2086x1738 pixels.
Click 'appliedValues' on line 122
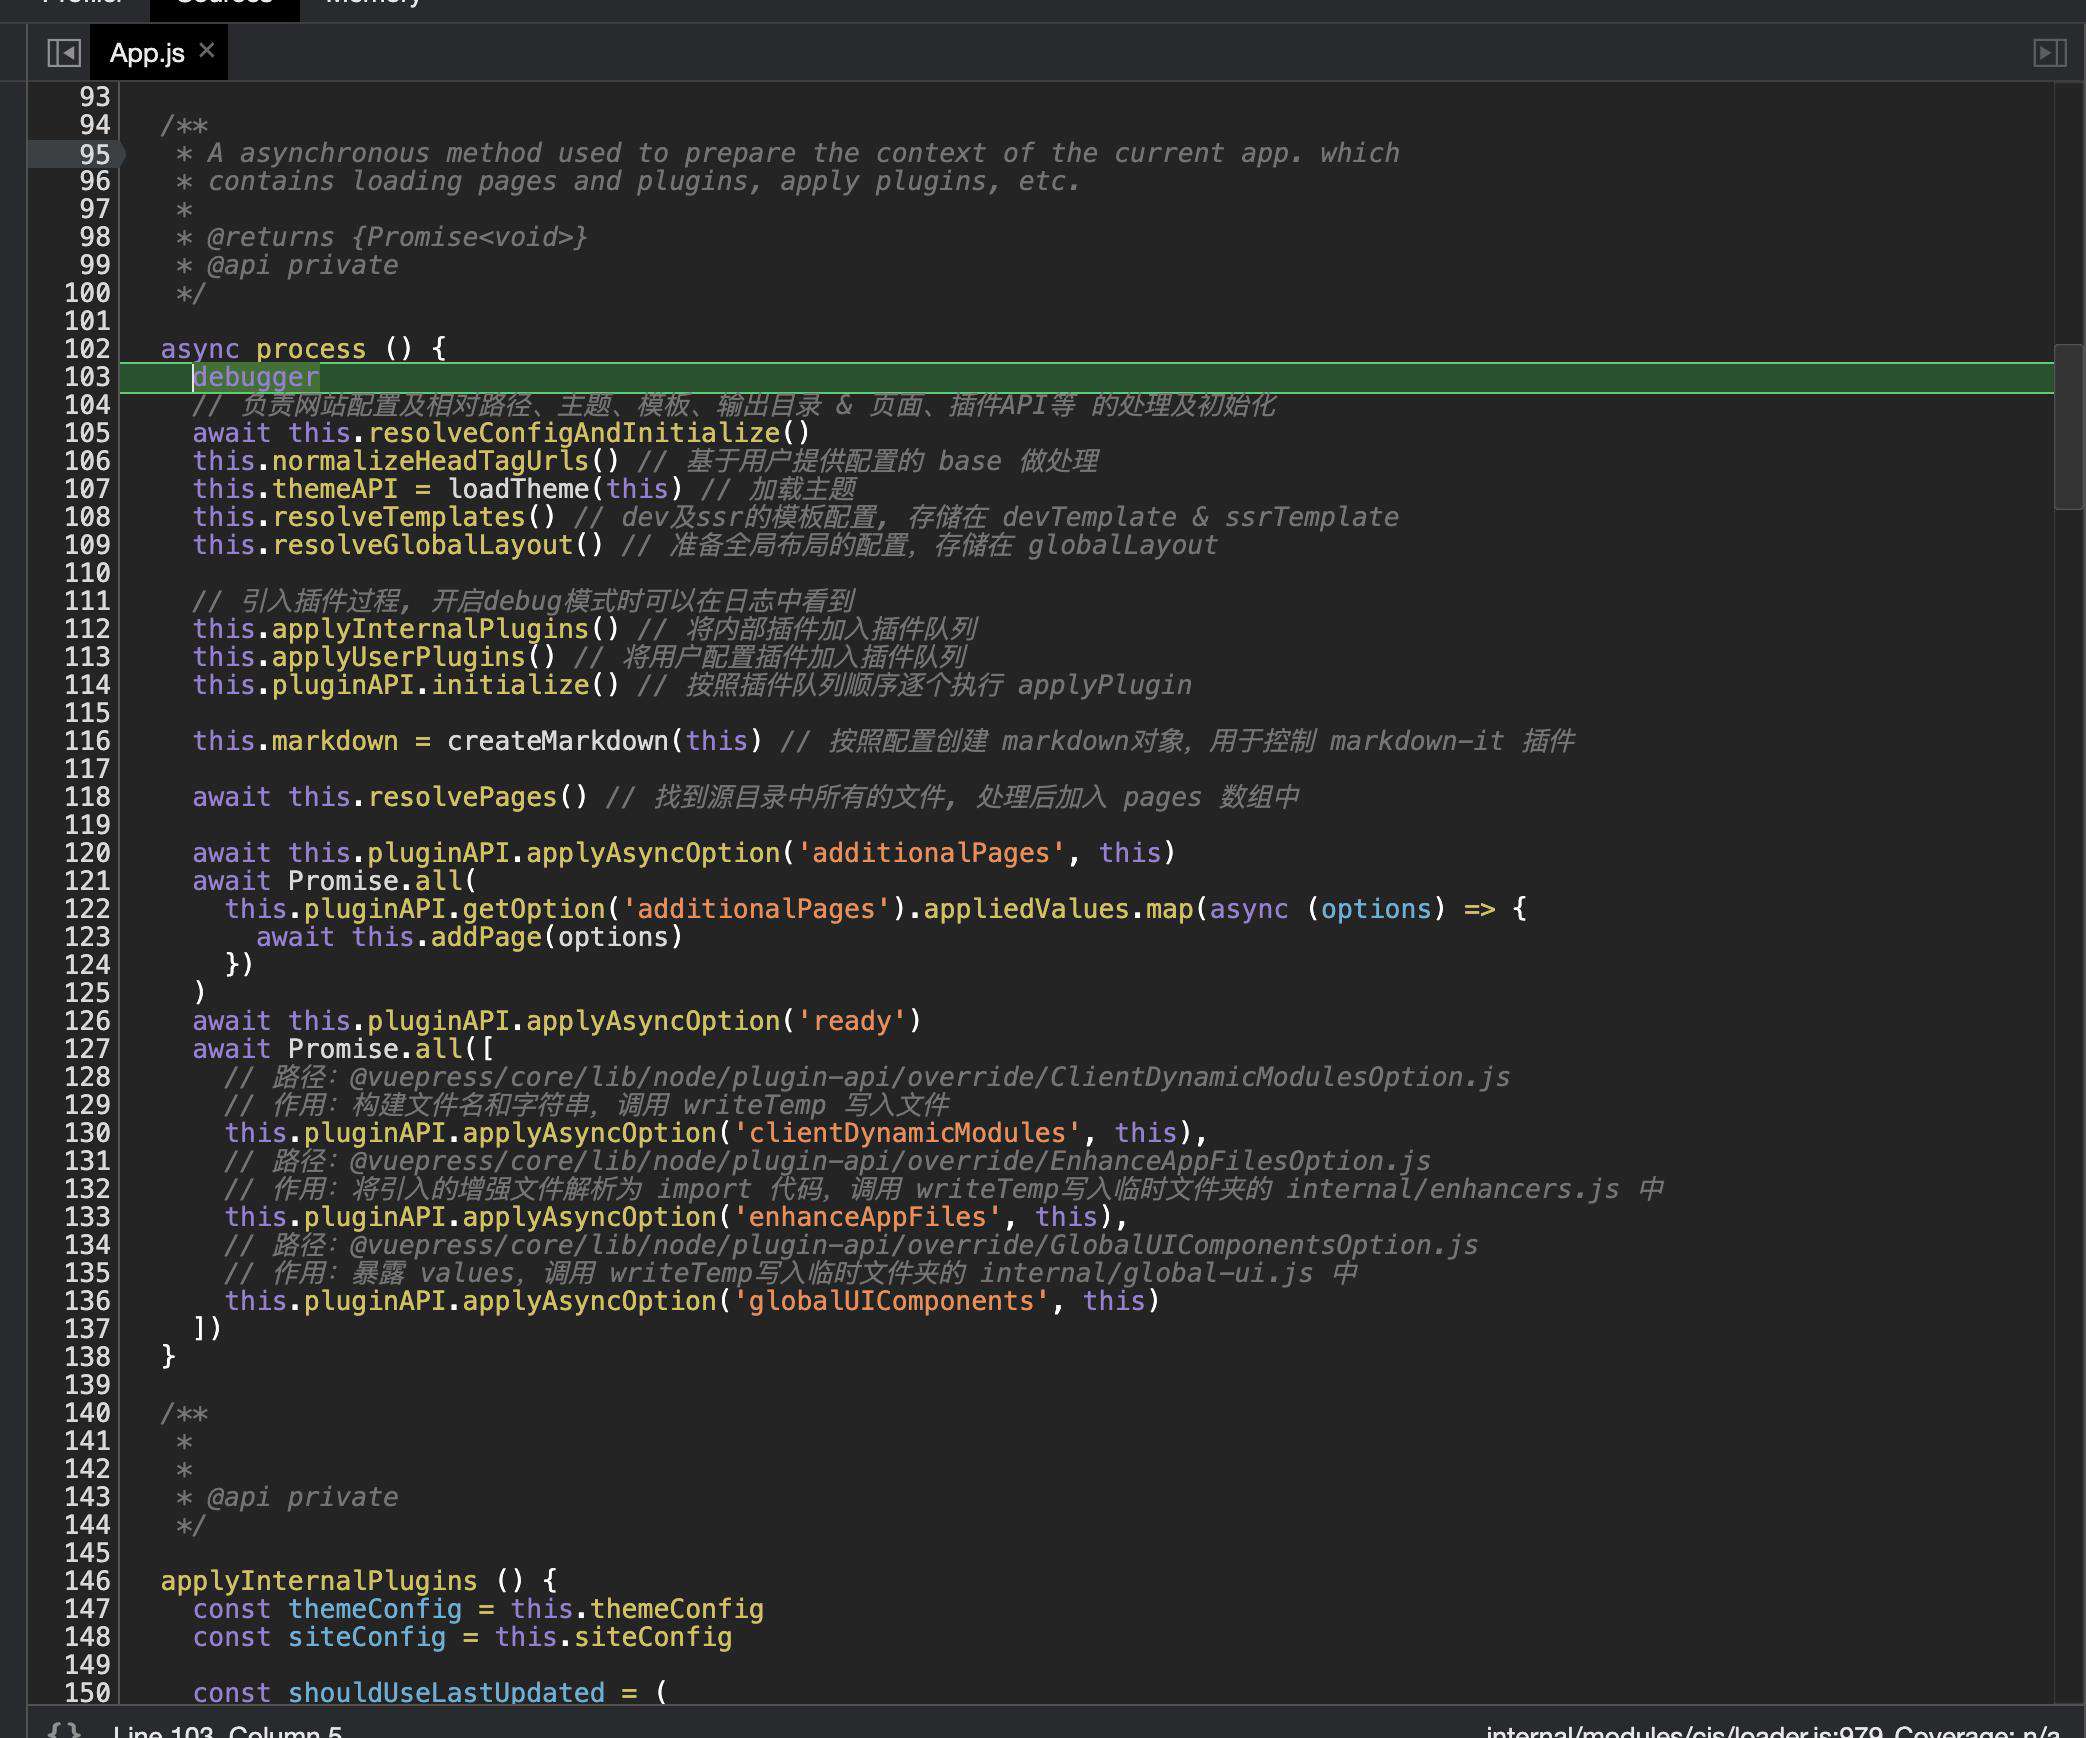coord(1026,909)
